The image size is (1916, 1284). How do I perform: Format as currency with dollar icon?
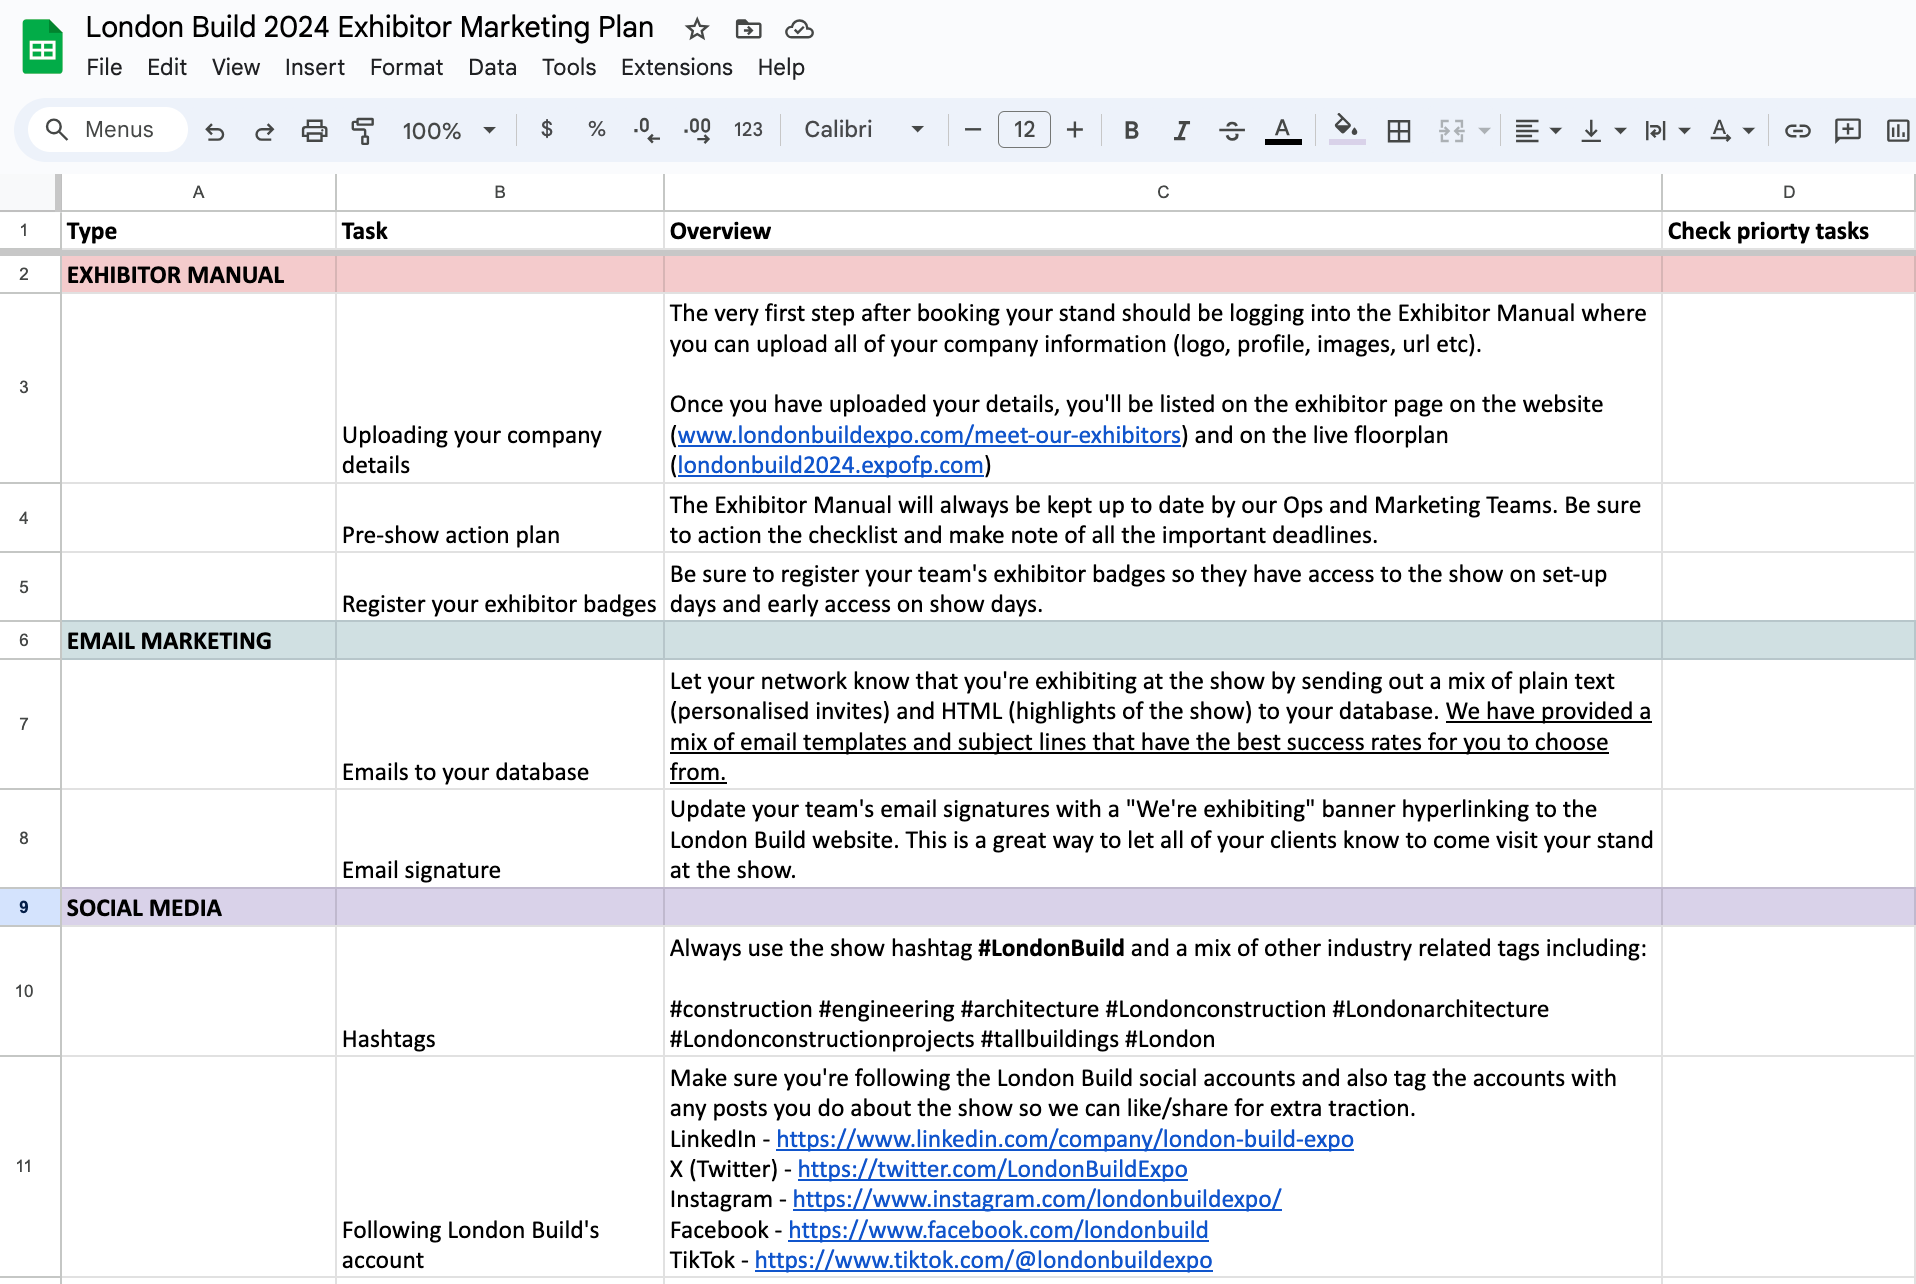coord(546,129)
